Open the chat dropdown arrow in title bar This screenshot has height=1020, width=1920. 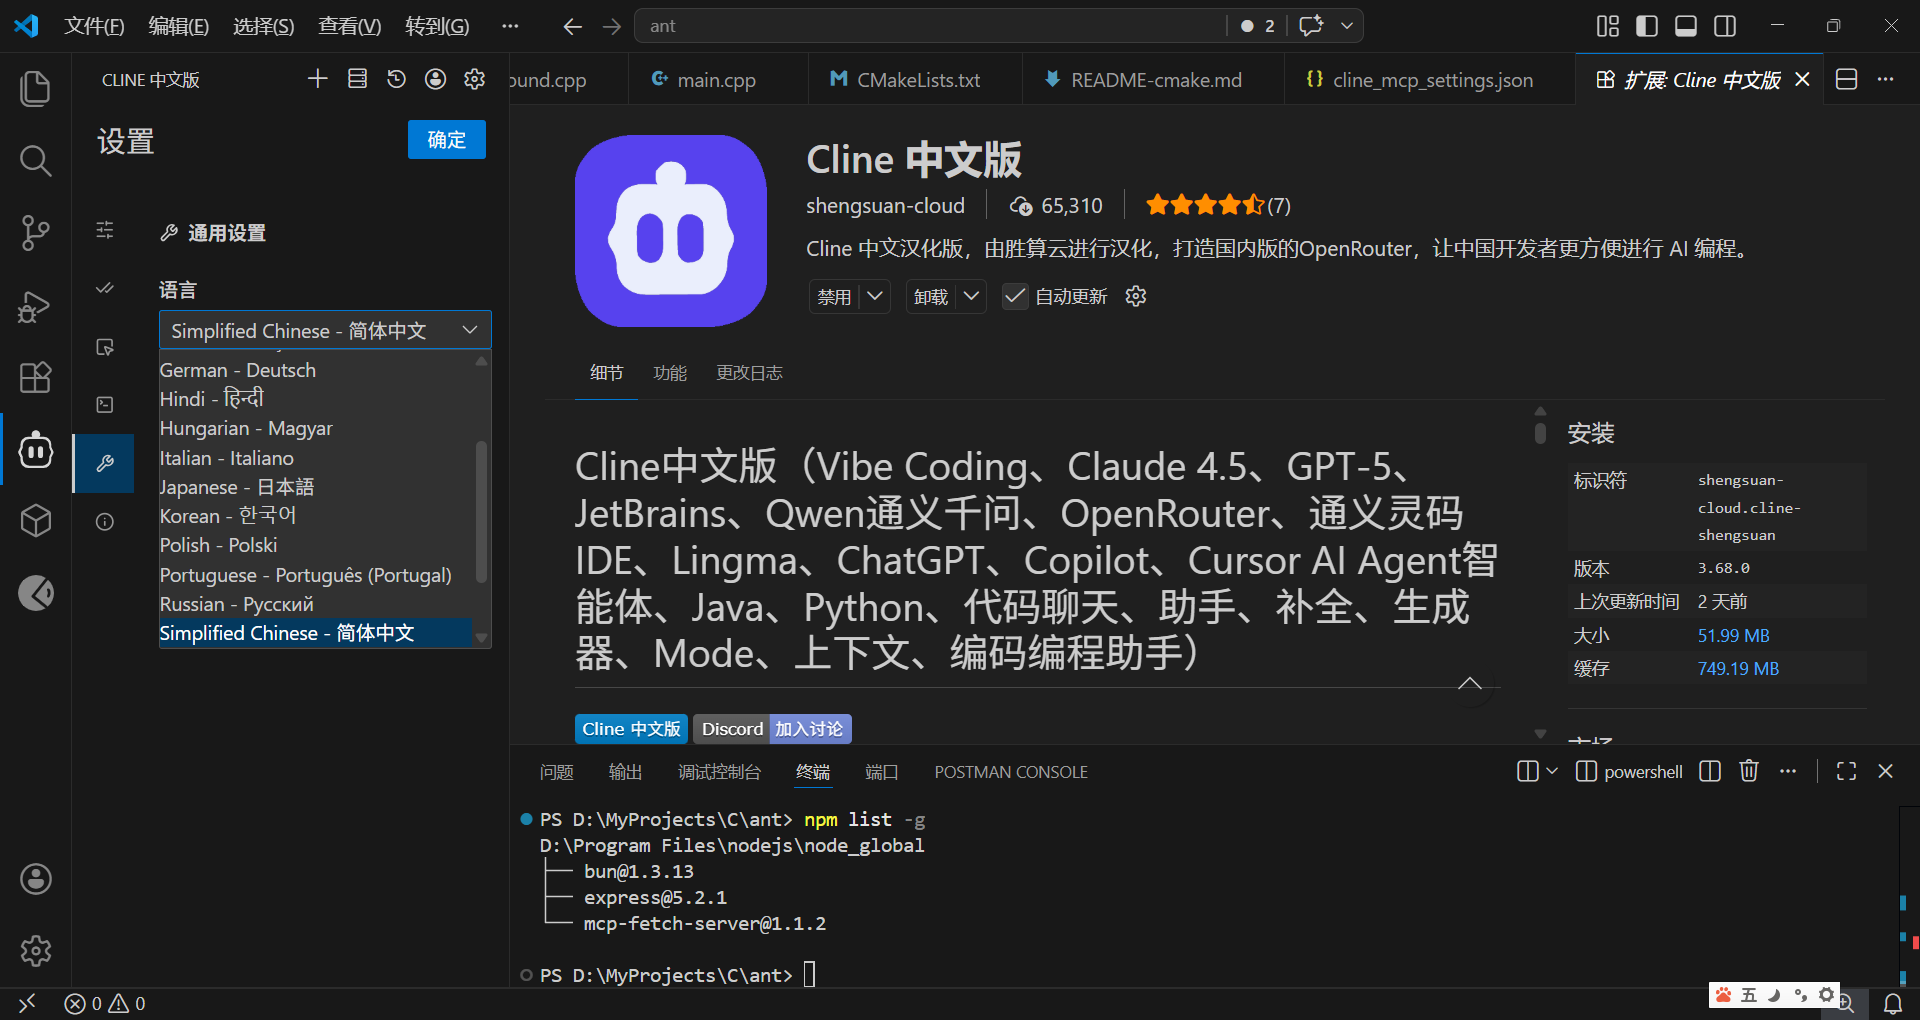[x=1347, y=26]
